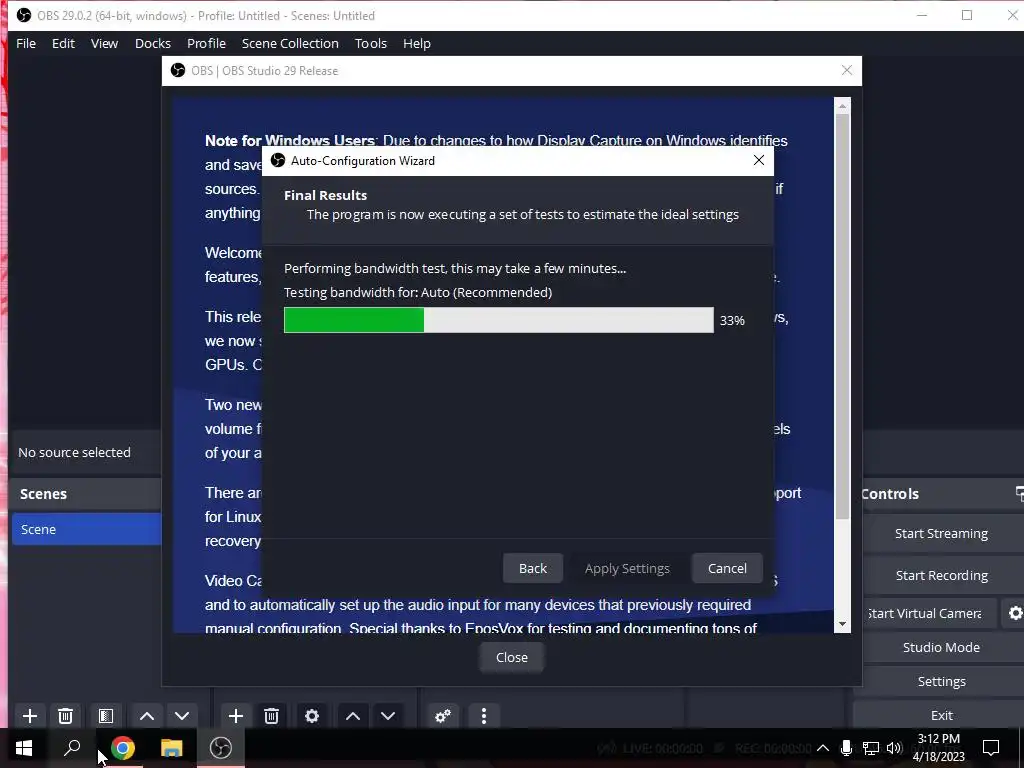Click the microphone tray icon
The width and height of the screenshot is (1024, 768).
click(x=846, y=748)
